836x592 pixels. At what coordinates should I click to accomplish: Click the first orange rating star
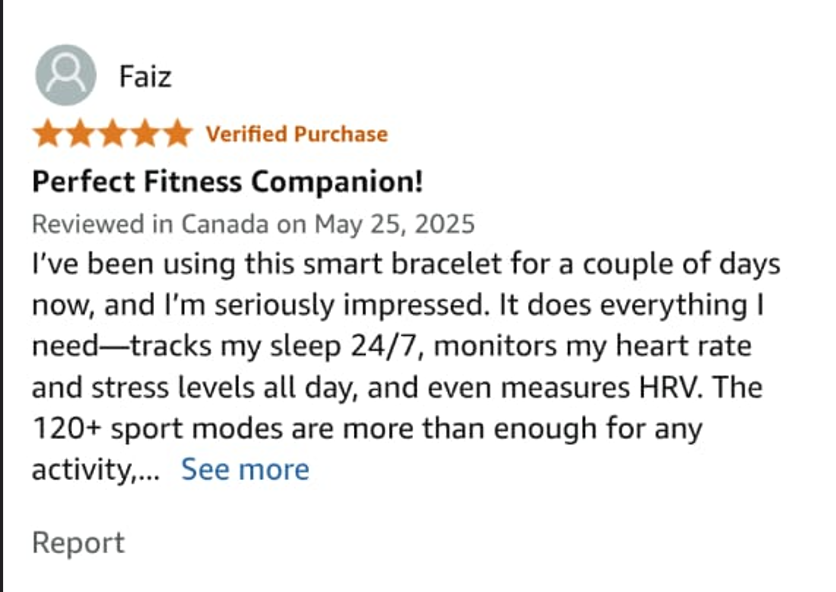[x=48, y=133]
